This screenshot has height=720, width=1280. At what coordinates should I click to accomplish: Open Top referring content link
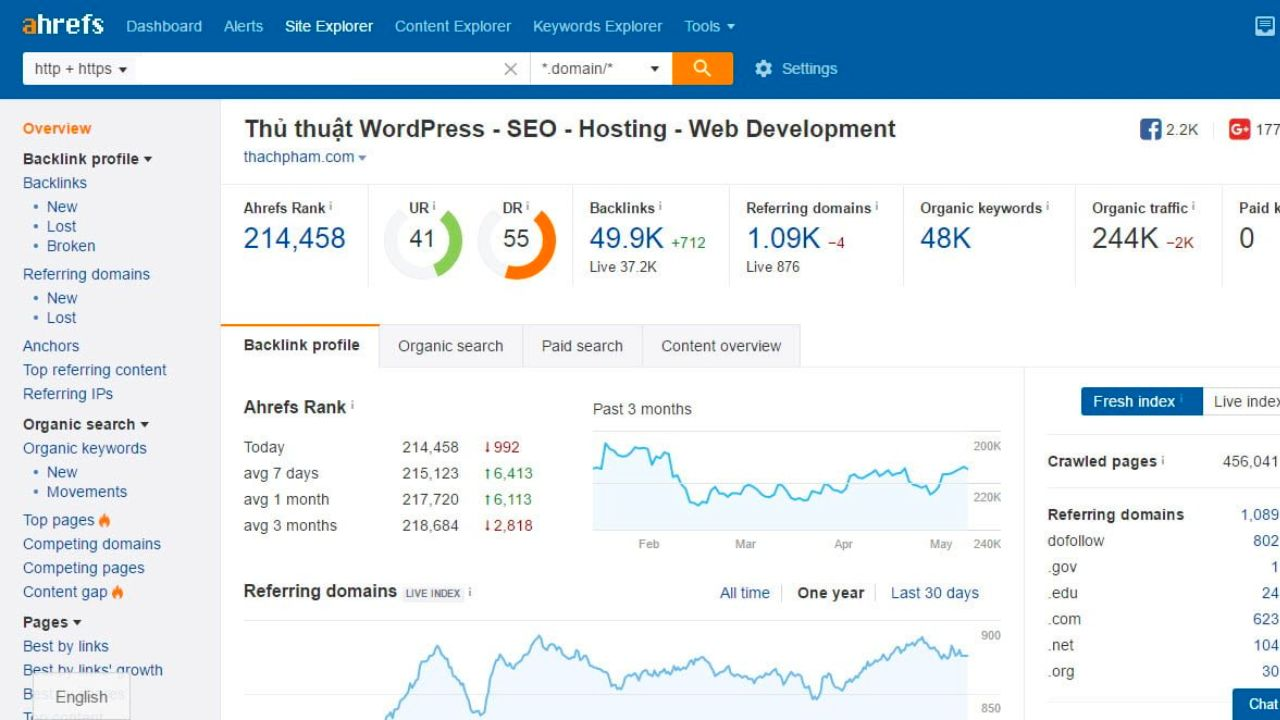95,370
